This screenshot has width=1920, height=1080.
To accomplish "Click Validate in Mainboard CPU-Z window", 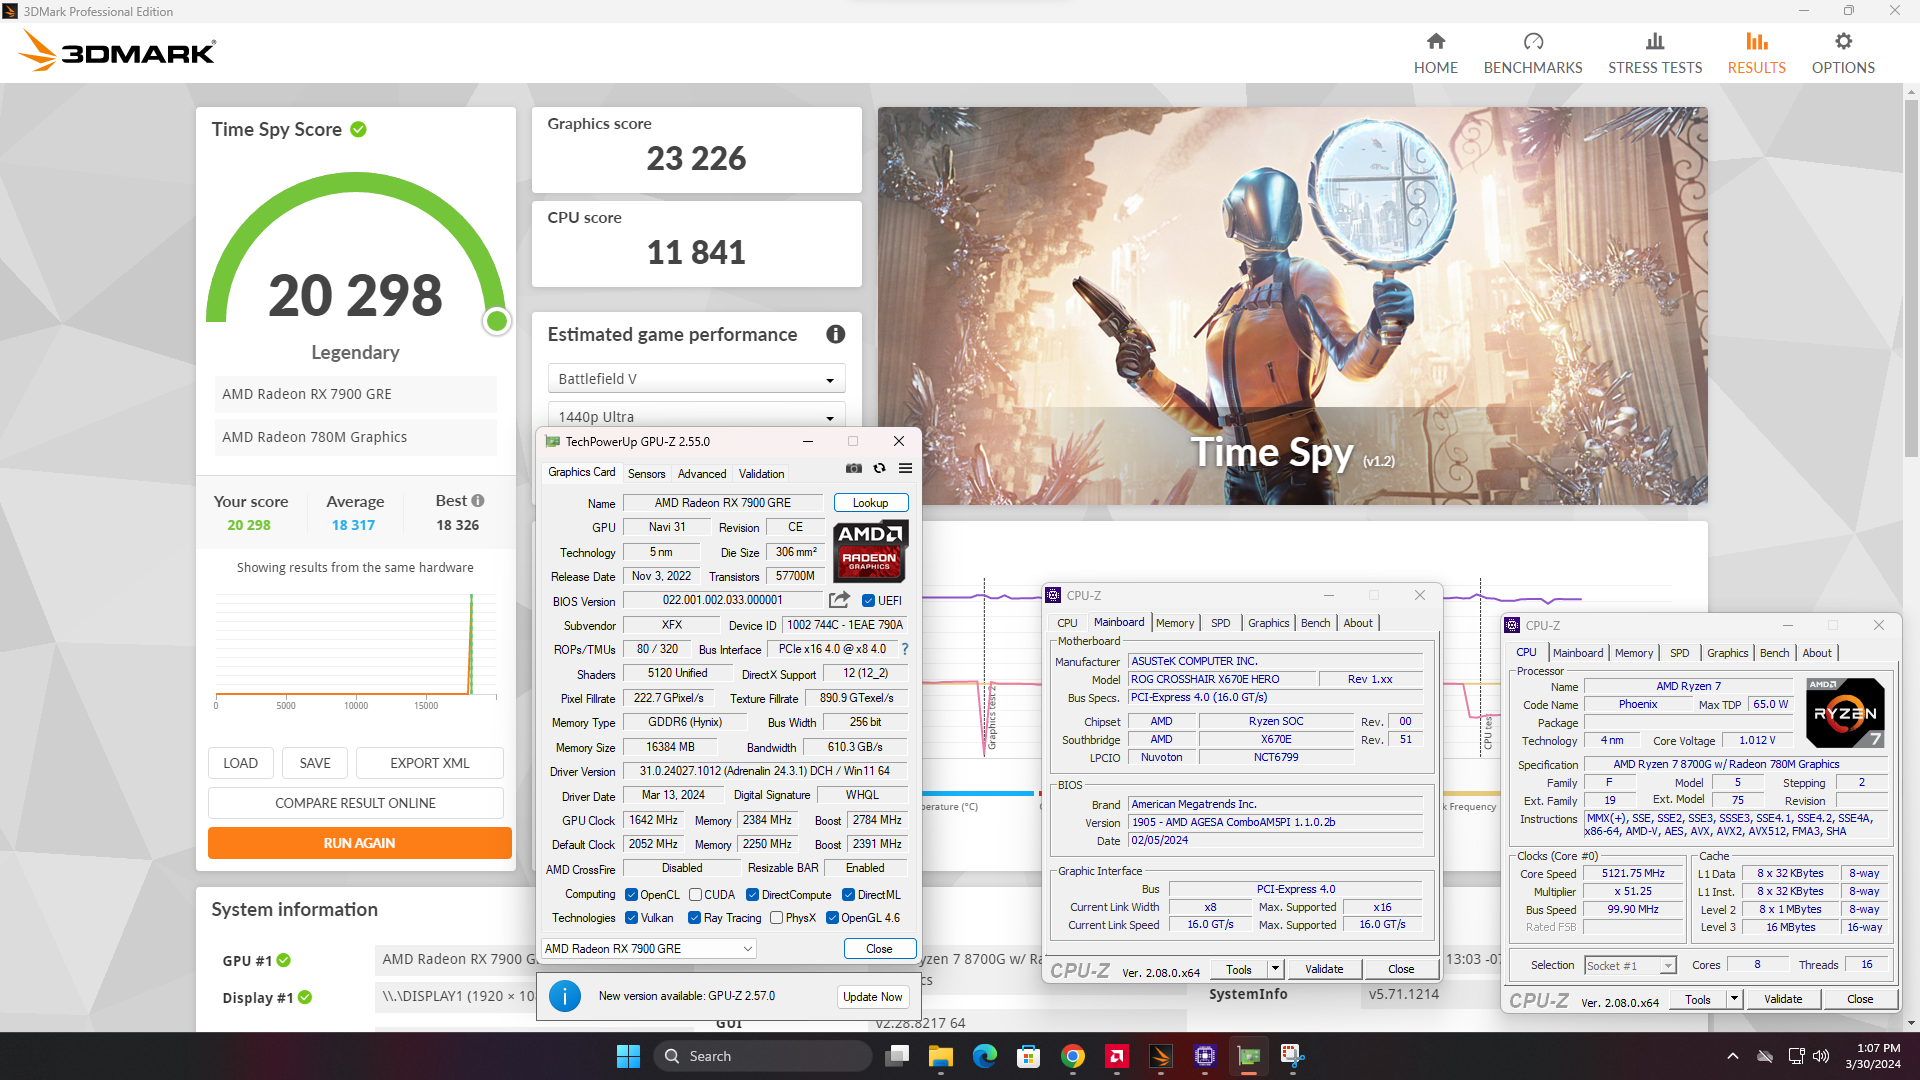I will [x=1324, y=969].
